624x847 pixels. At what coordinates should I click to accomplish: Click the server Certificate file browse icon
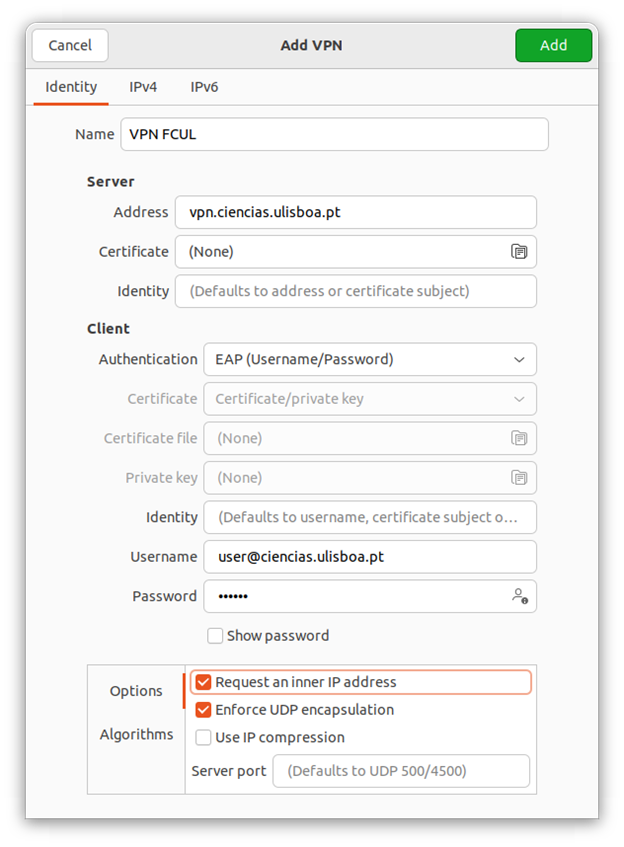click(519, 252)
